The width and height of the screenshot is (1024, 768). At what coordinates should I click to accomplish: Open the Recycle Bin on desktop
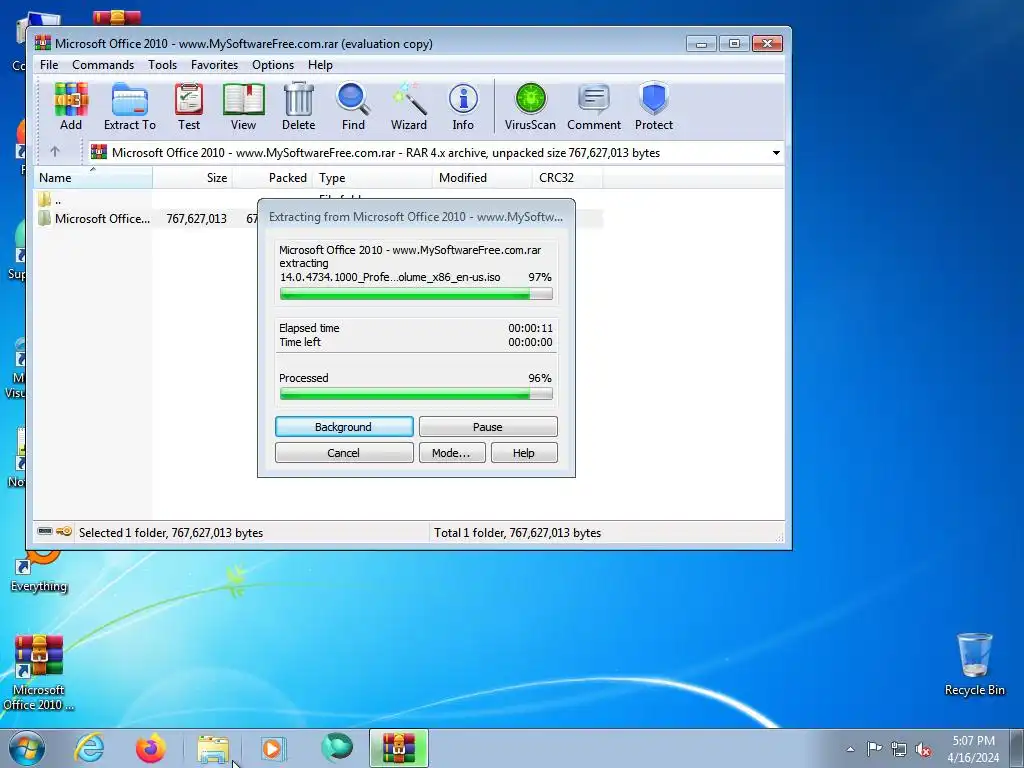974,664
